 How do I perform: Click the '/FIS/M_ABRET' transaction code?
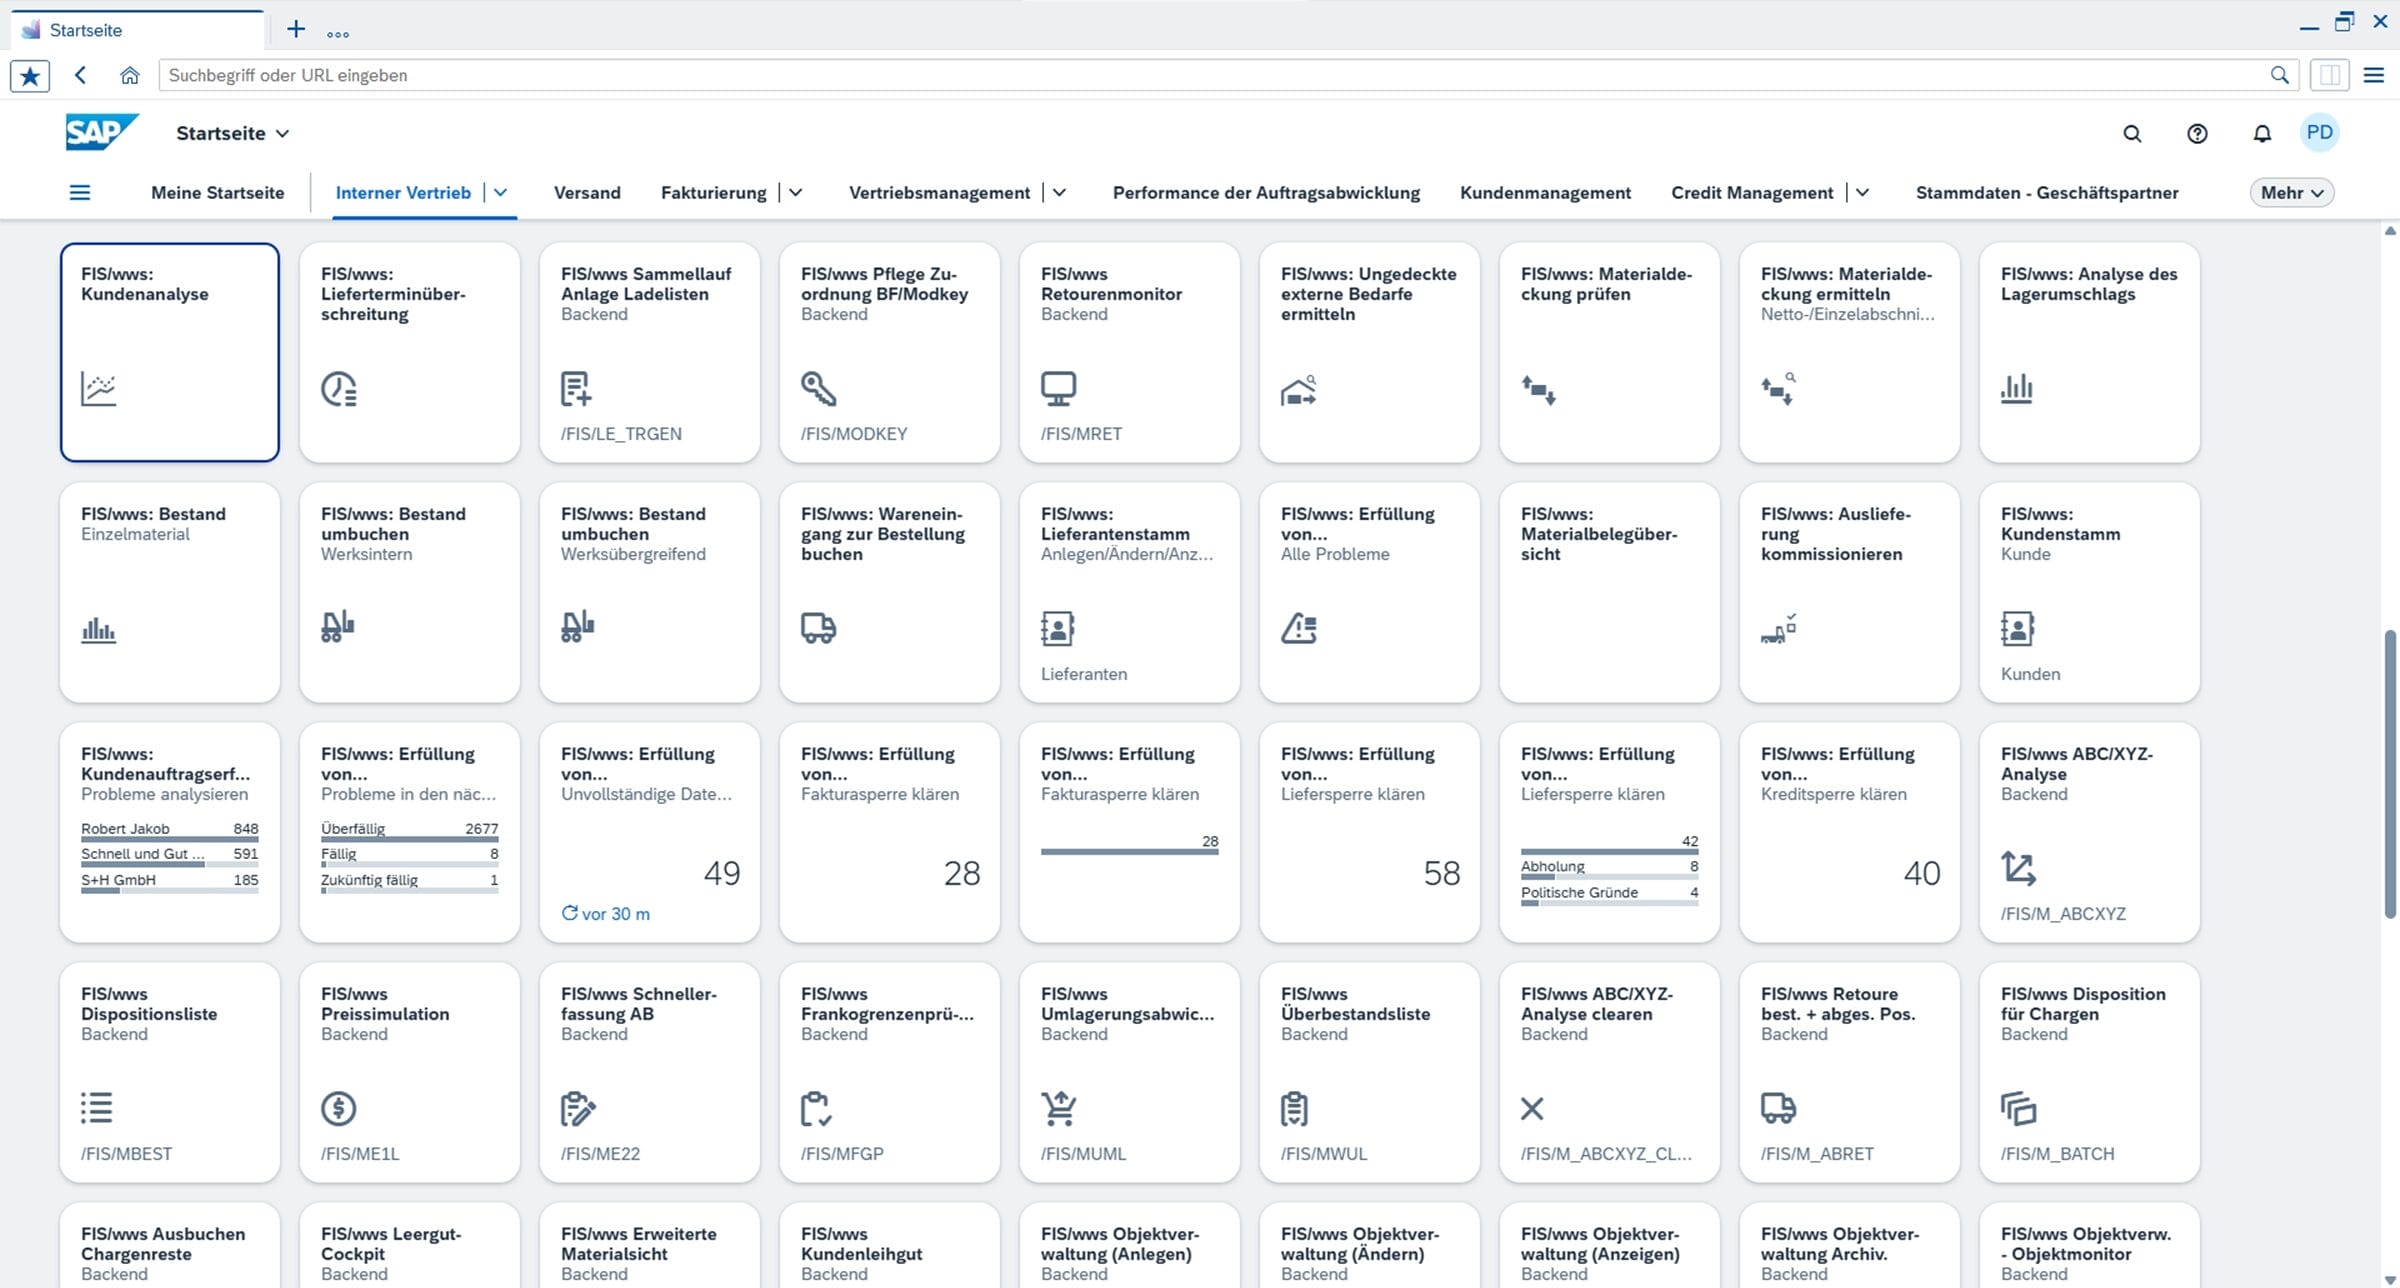pyautogui.click(x=1817, y=1153)
